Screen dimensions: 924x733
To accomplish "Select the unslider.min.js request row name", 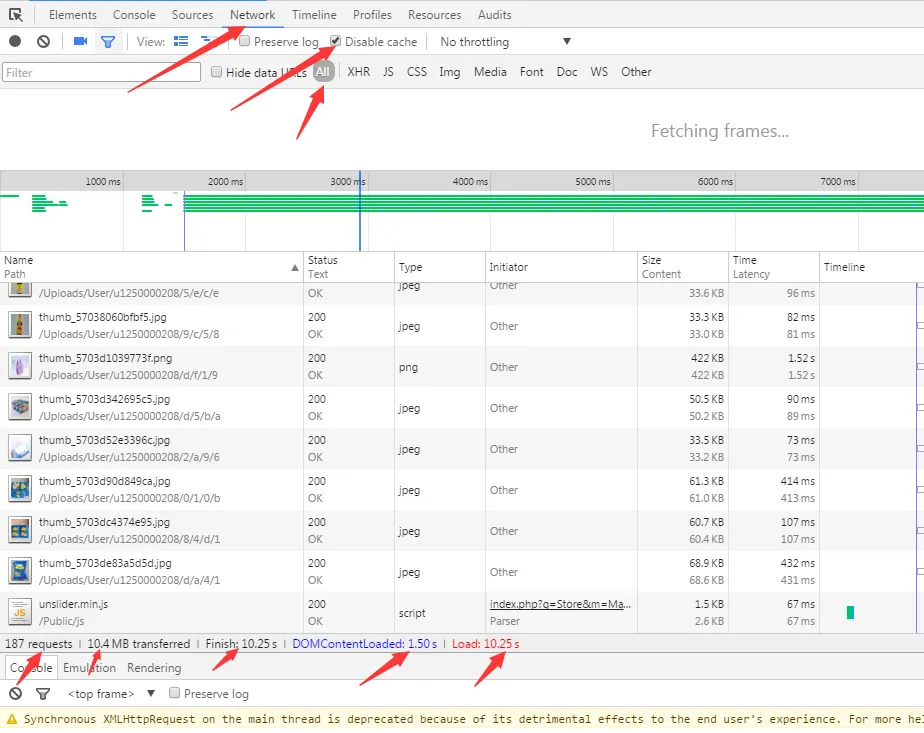I will coord(73,604).
